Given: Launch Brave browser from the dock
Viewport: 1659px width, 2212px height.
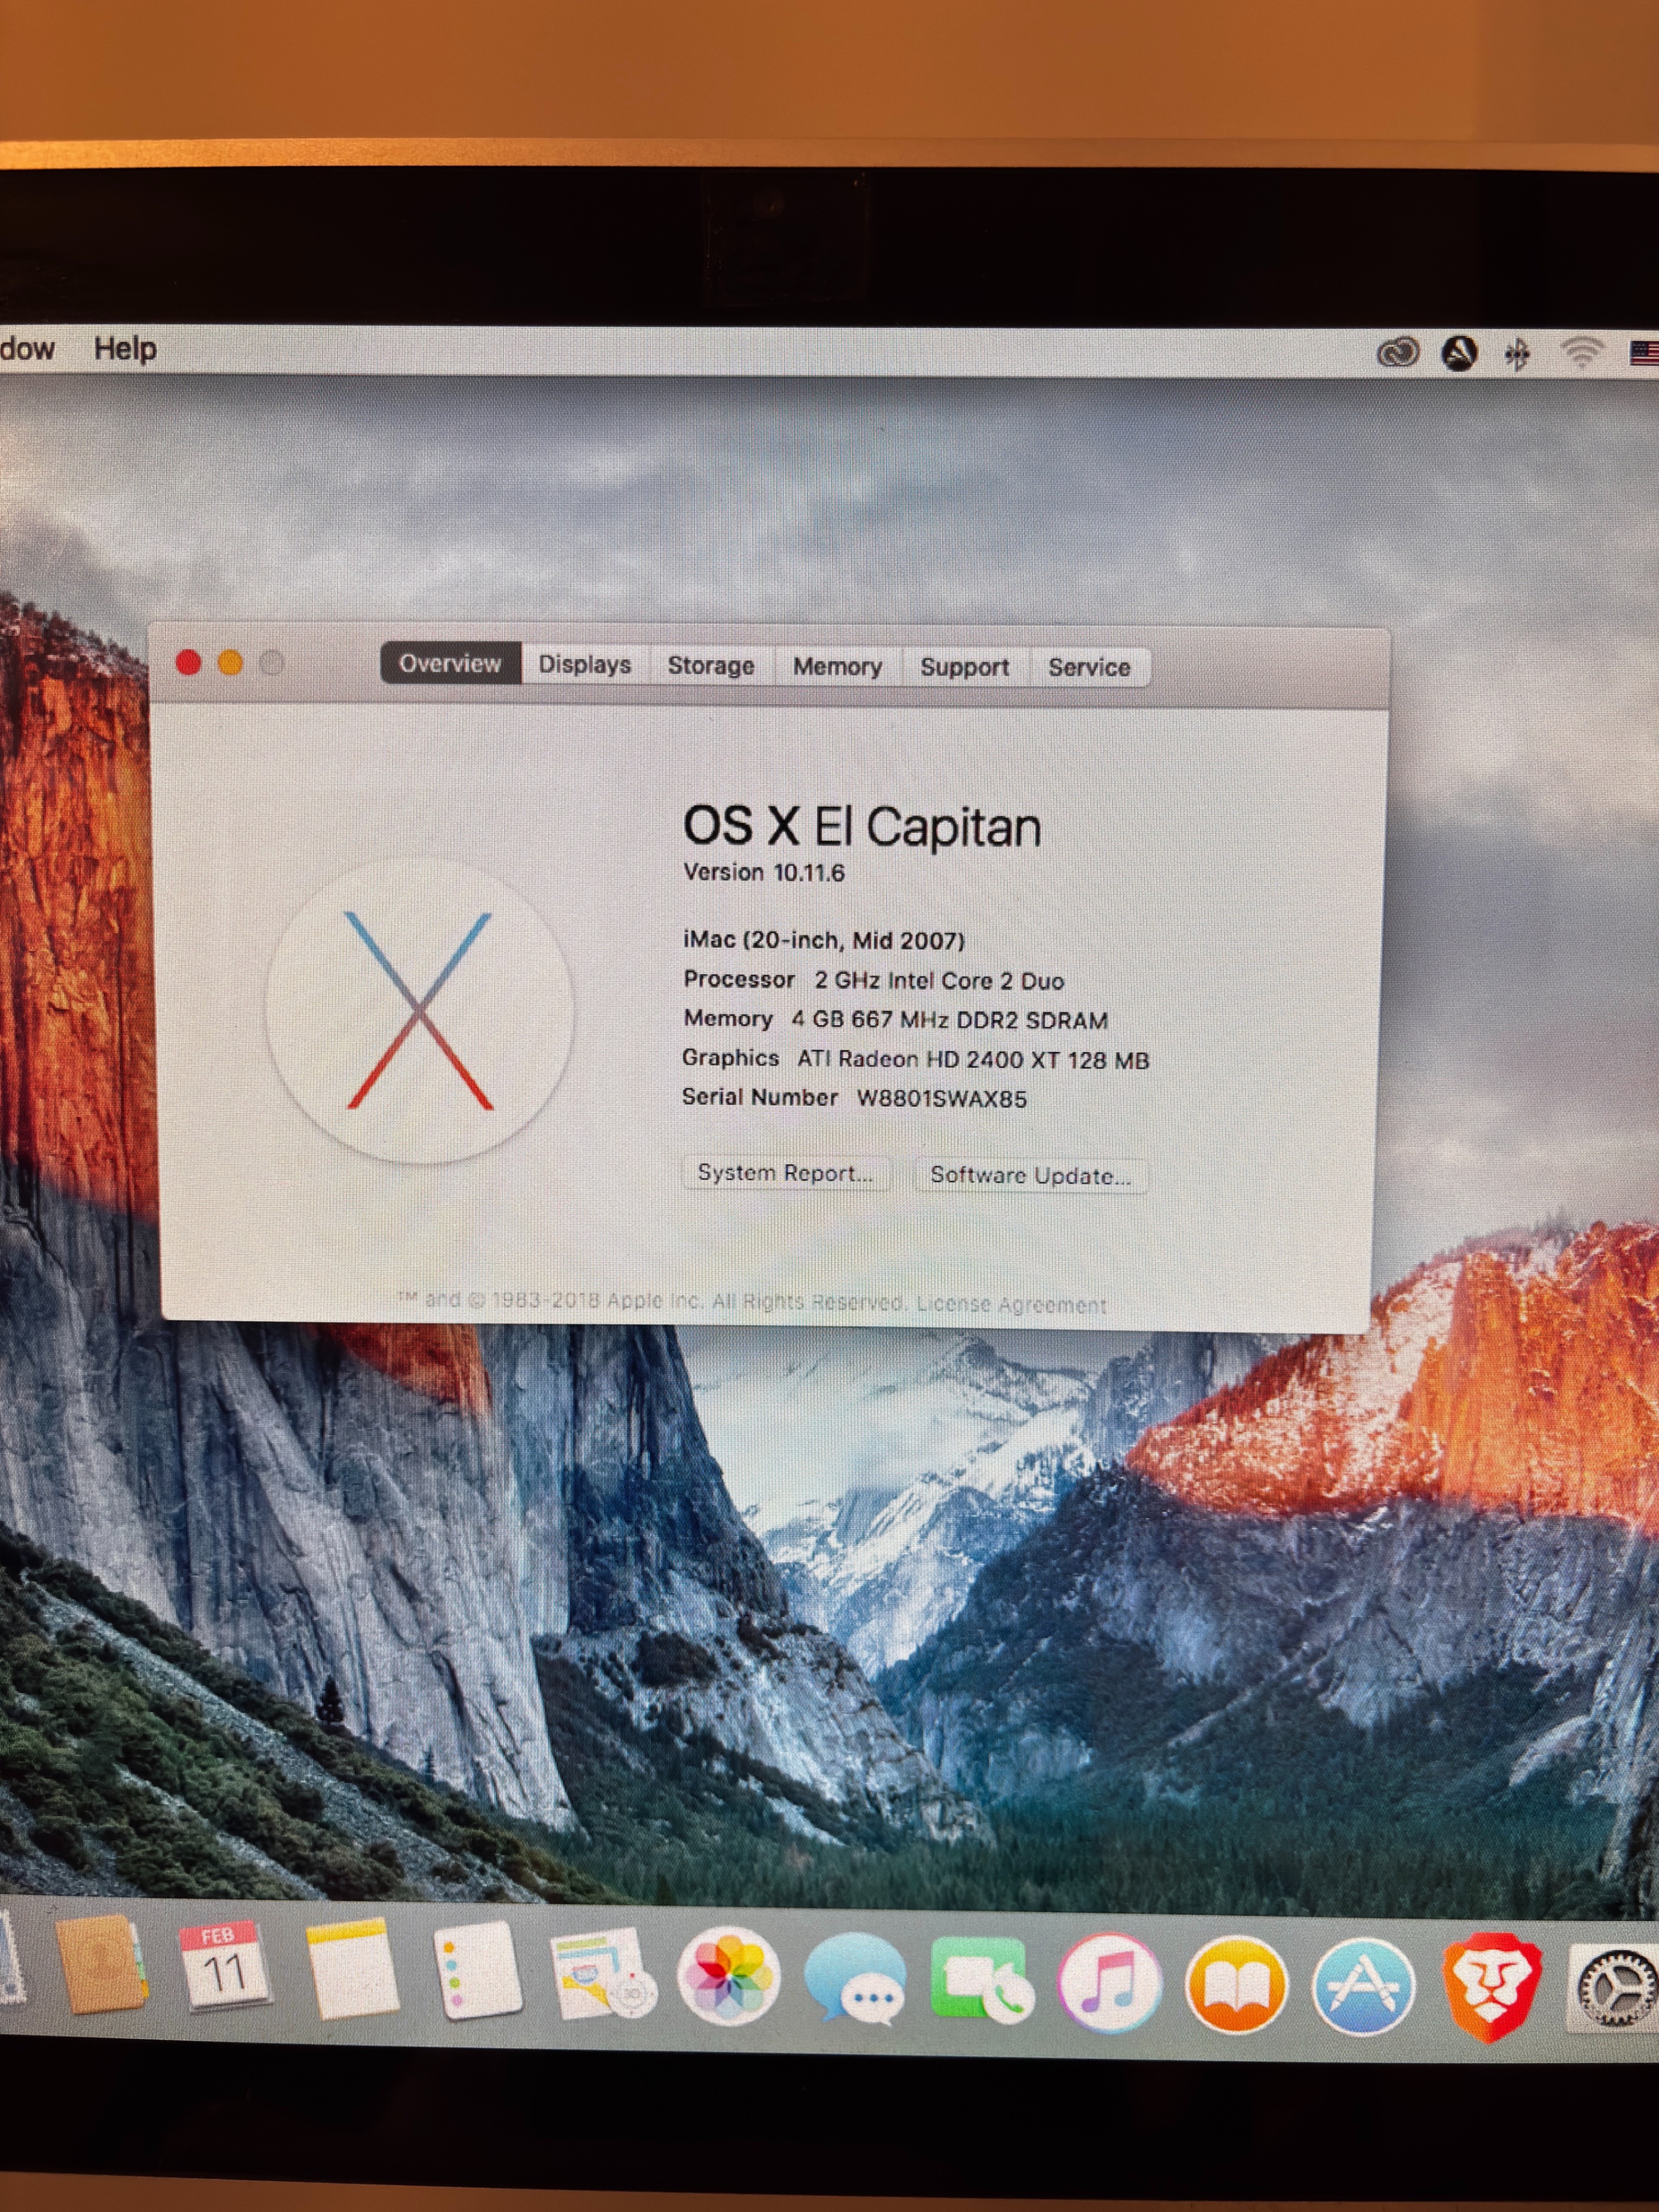Looking at the screenshot, I should click(x=1490, y=1986).
